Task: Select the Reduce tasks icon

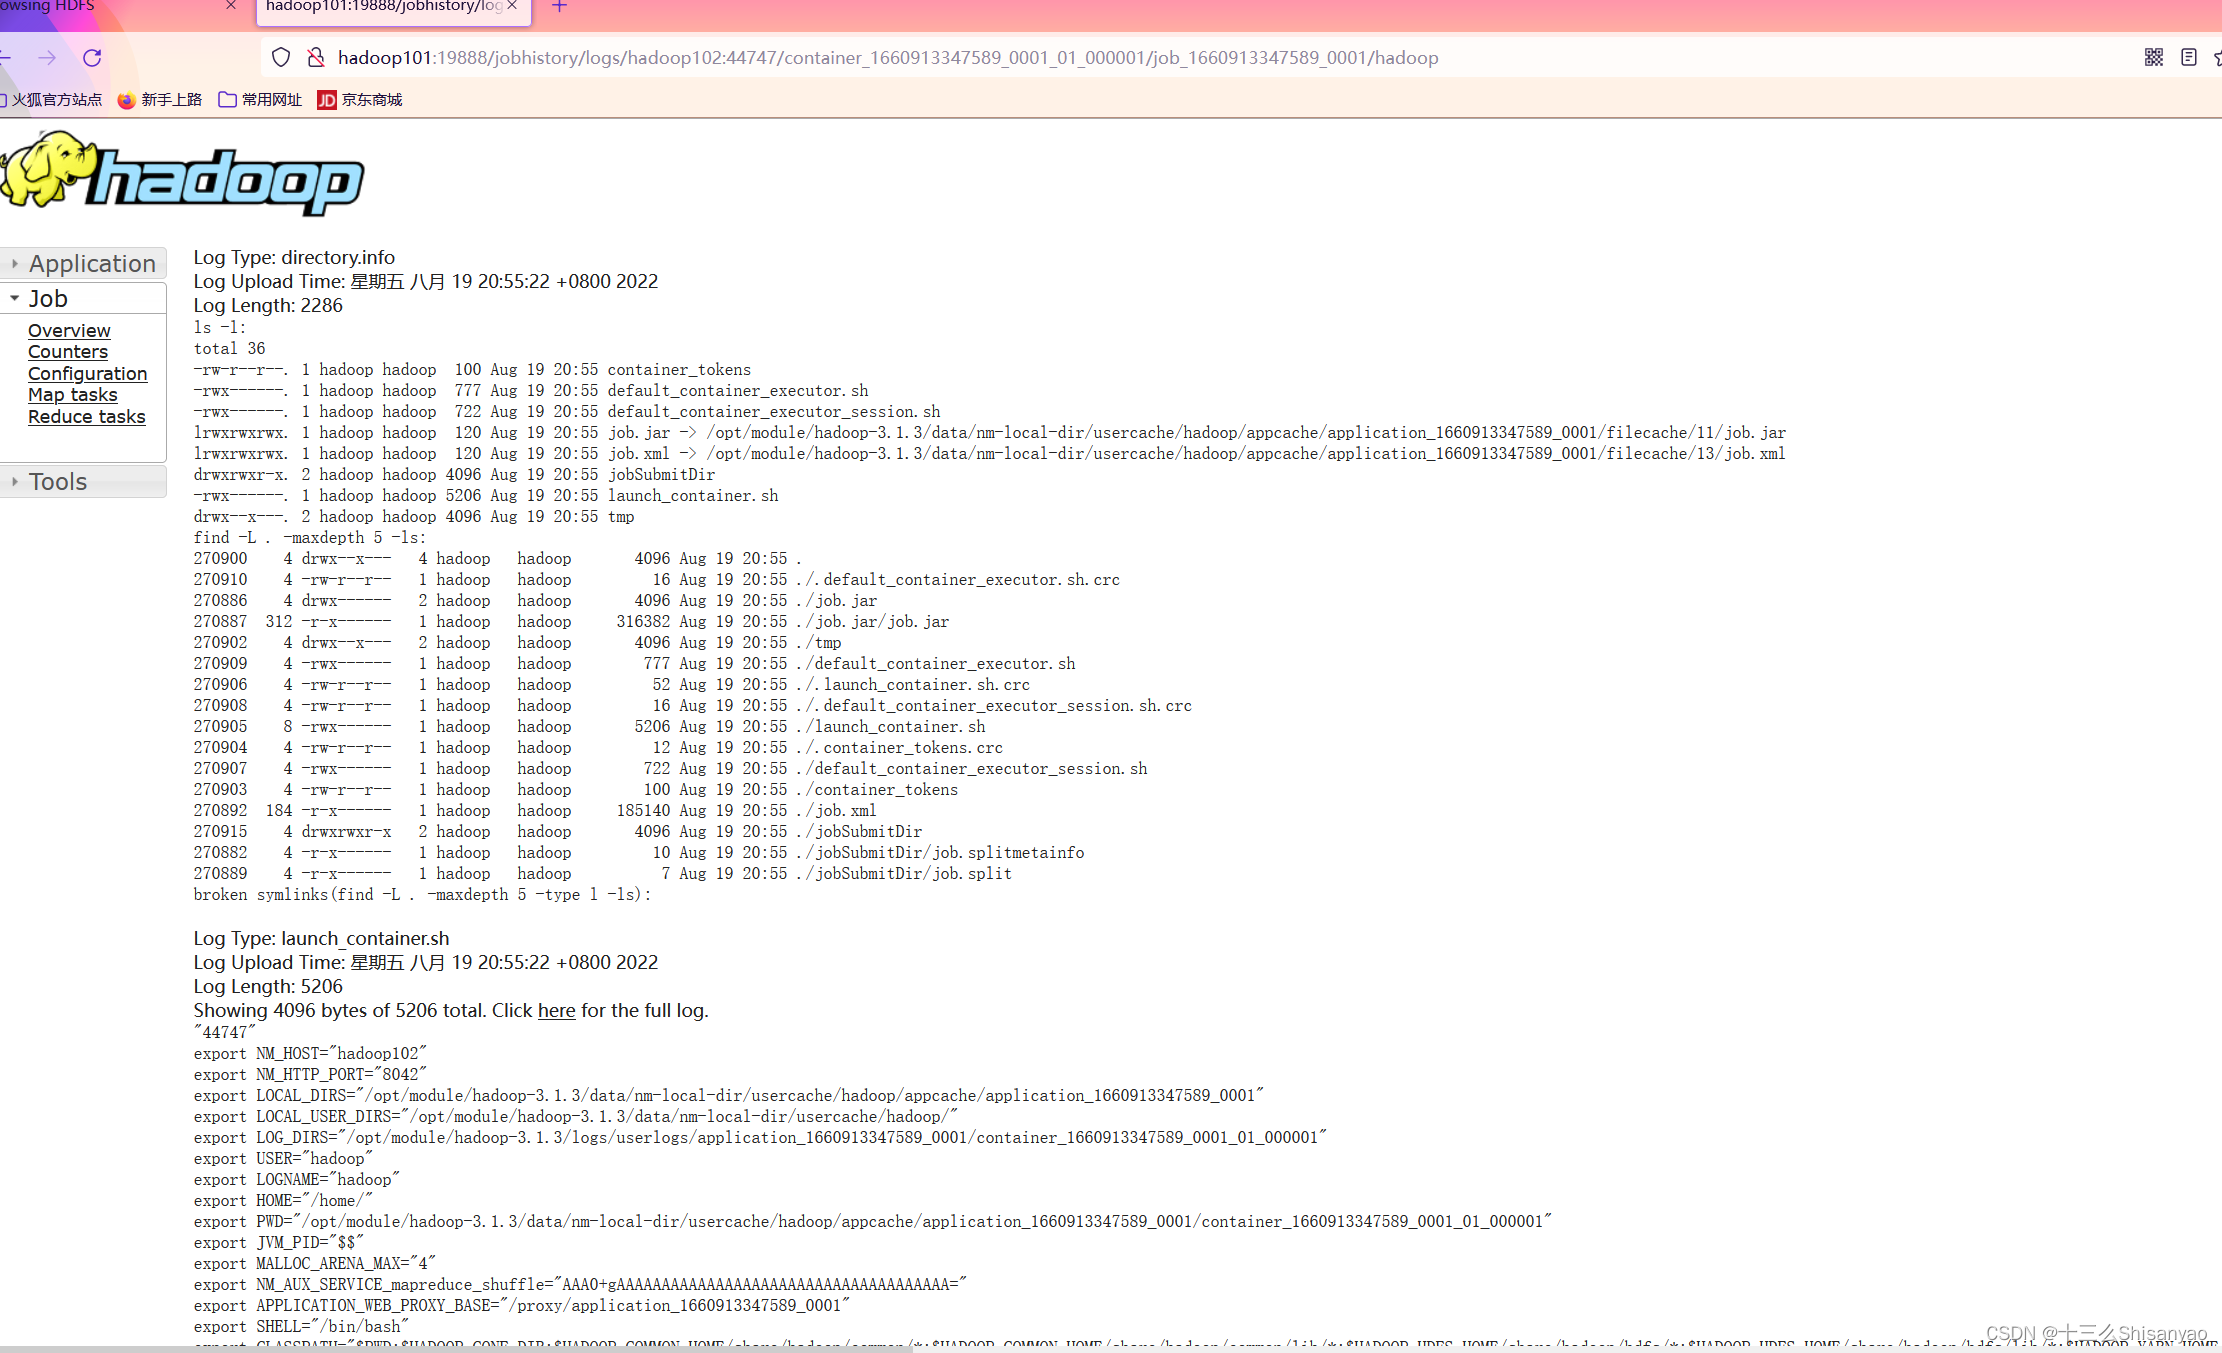Action: point(86,414)
